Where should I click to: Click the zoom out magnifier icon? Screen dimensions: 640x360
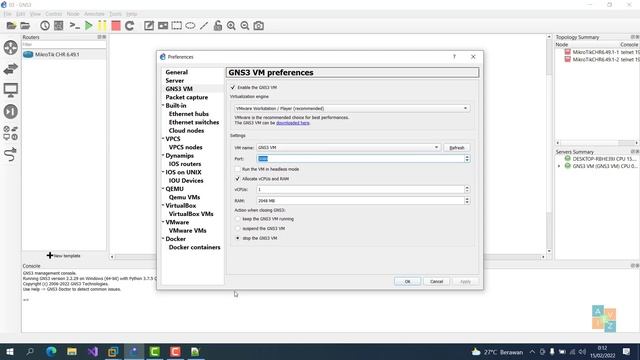pyautogui.click(x=245, y=26)
